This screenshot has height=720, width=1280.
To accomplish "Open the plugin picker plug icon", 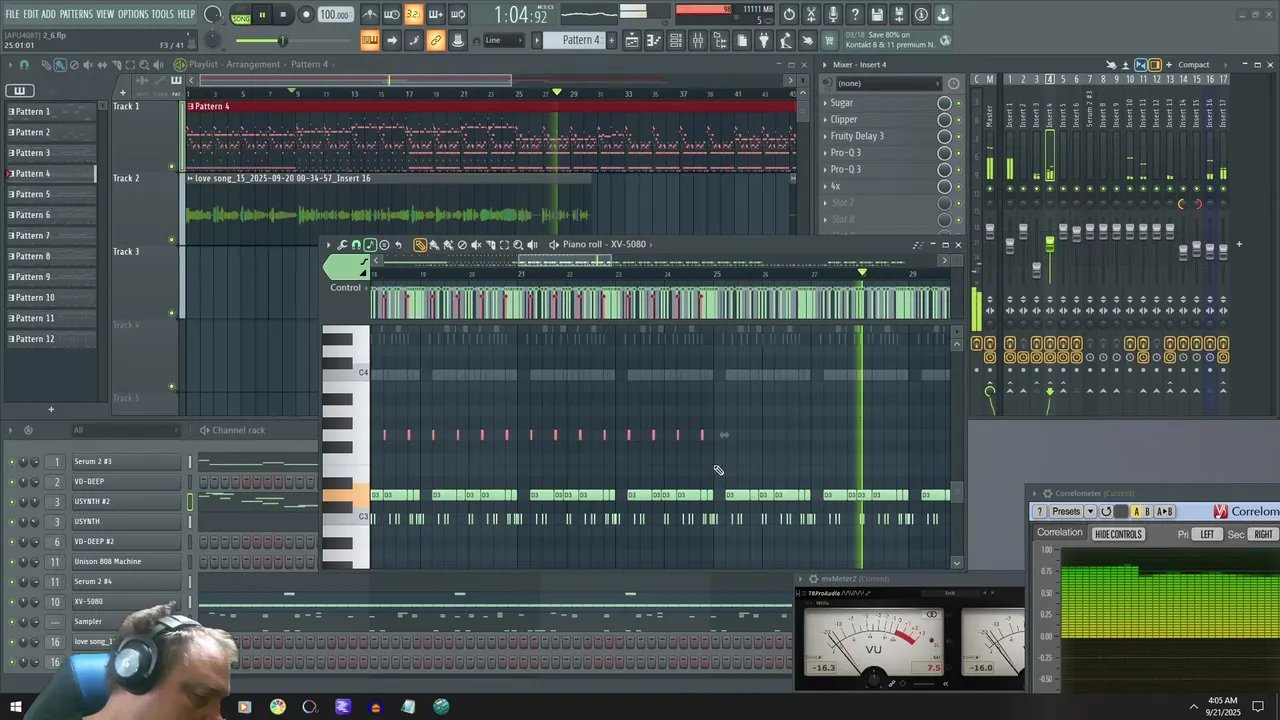I will pyautogui.click(x=764, y=41).
